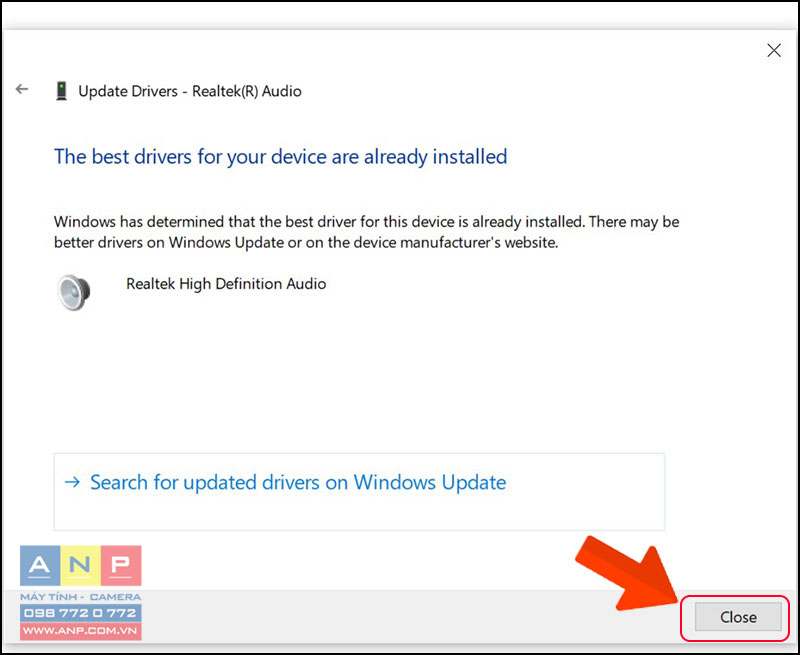Open Search for updated drivers on Windows Update
This screenshot has width=800, height=655.
(x=359, y=492)
